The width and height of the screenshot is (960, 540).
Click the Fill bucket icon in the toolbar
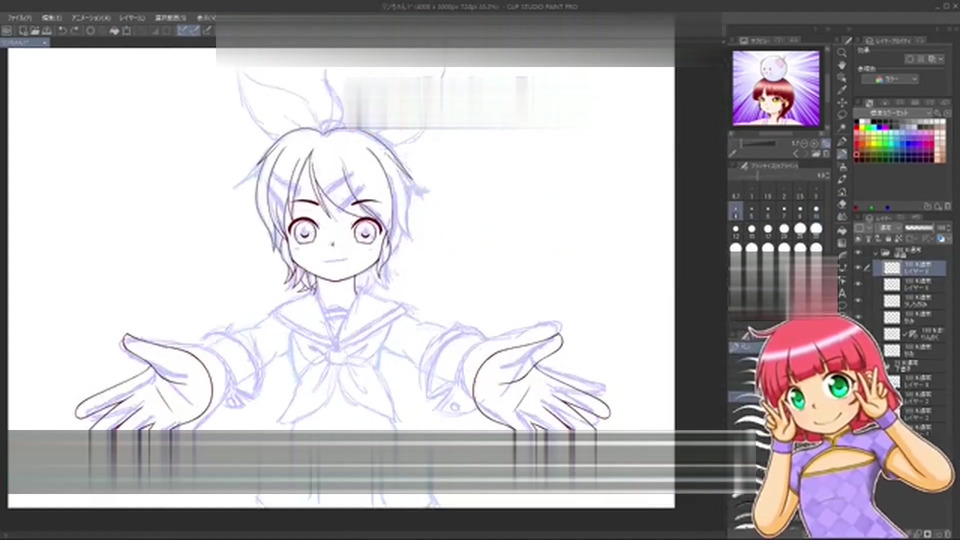[114, 31]
